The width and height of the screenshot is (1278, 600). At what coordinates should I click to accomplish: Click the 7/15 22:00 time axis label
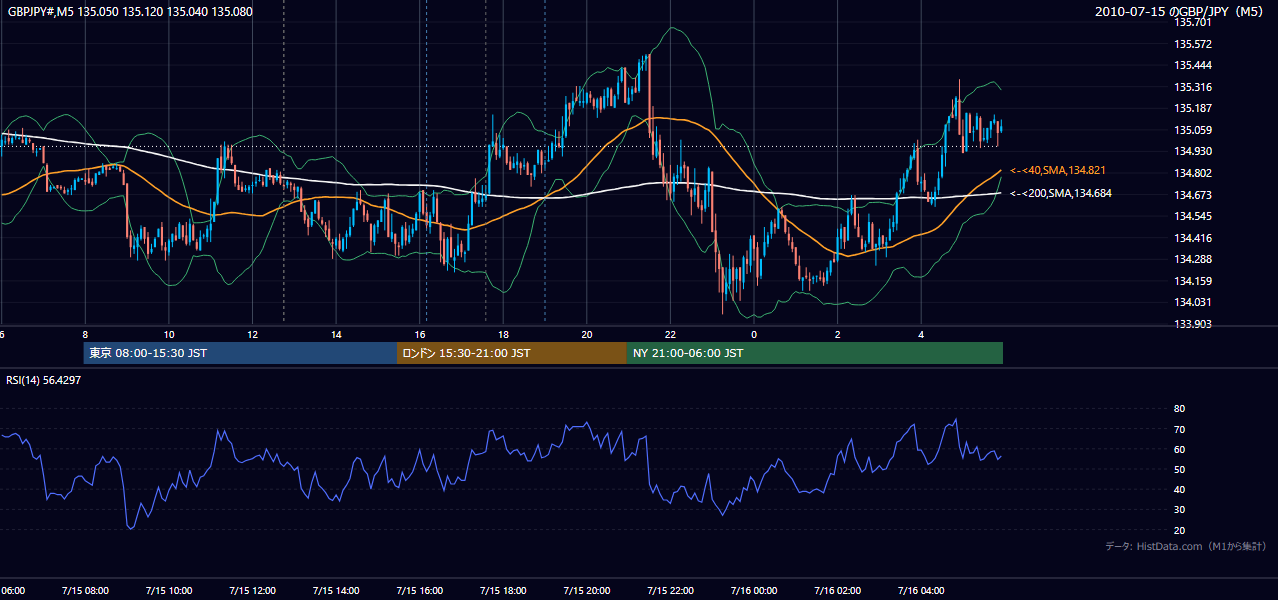(670, 591)
